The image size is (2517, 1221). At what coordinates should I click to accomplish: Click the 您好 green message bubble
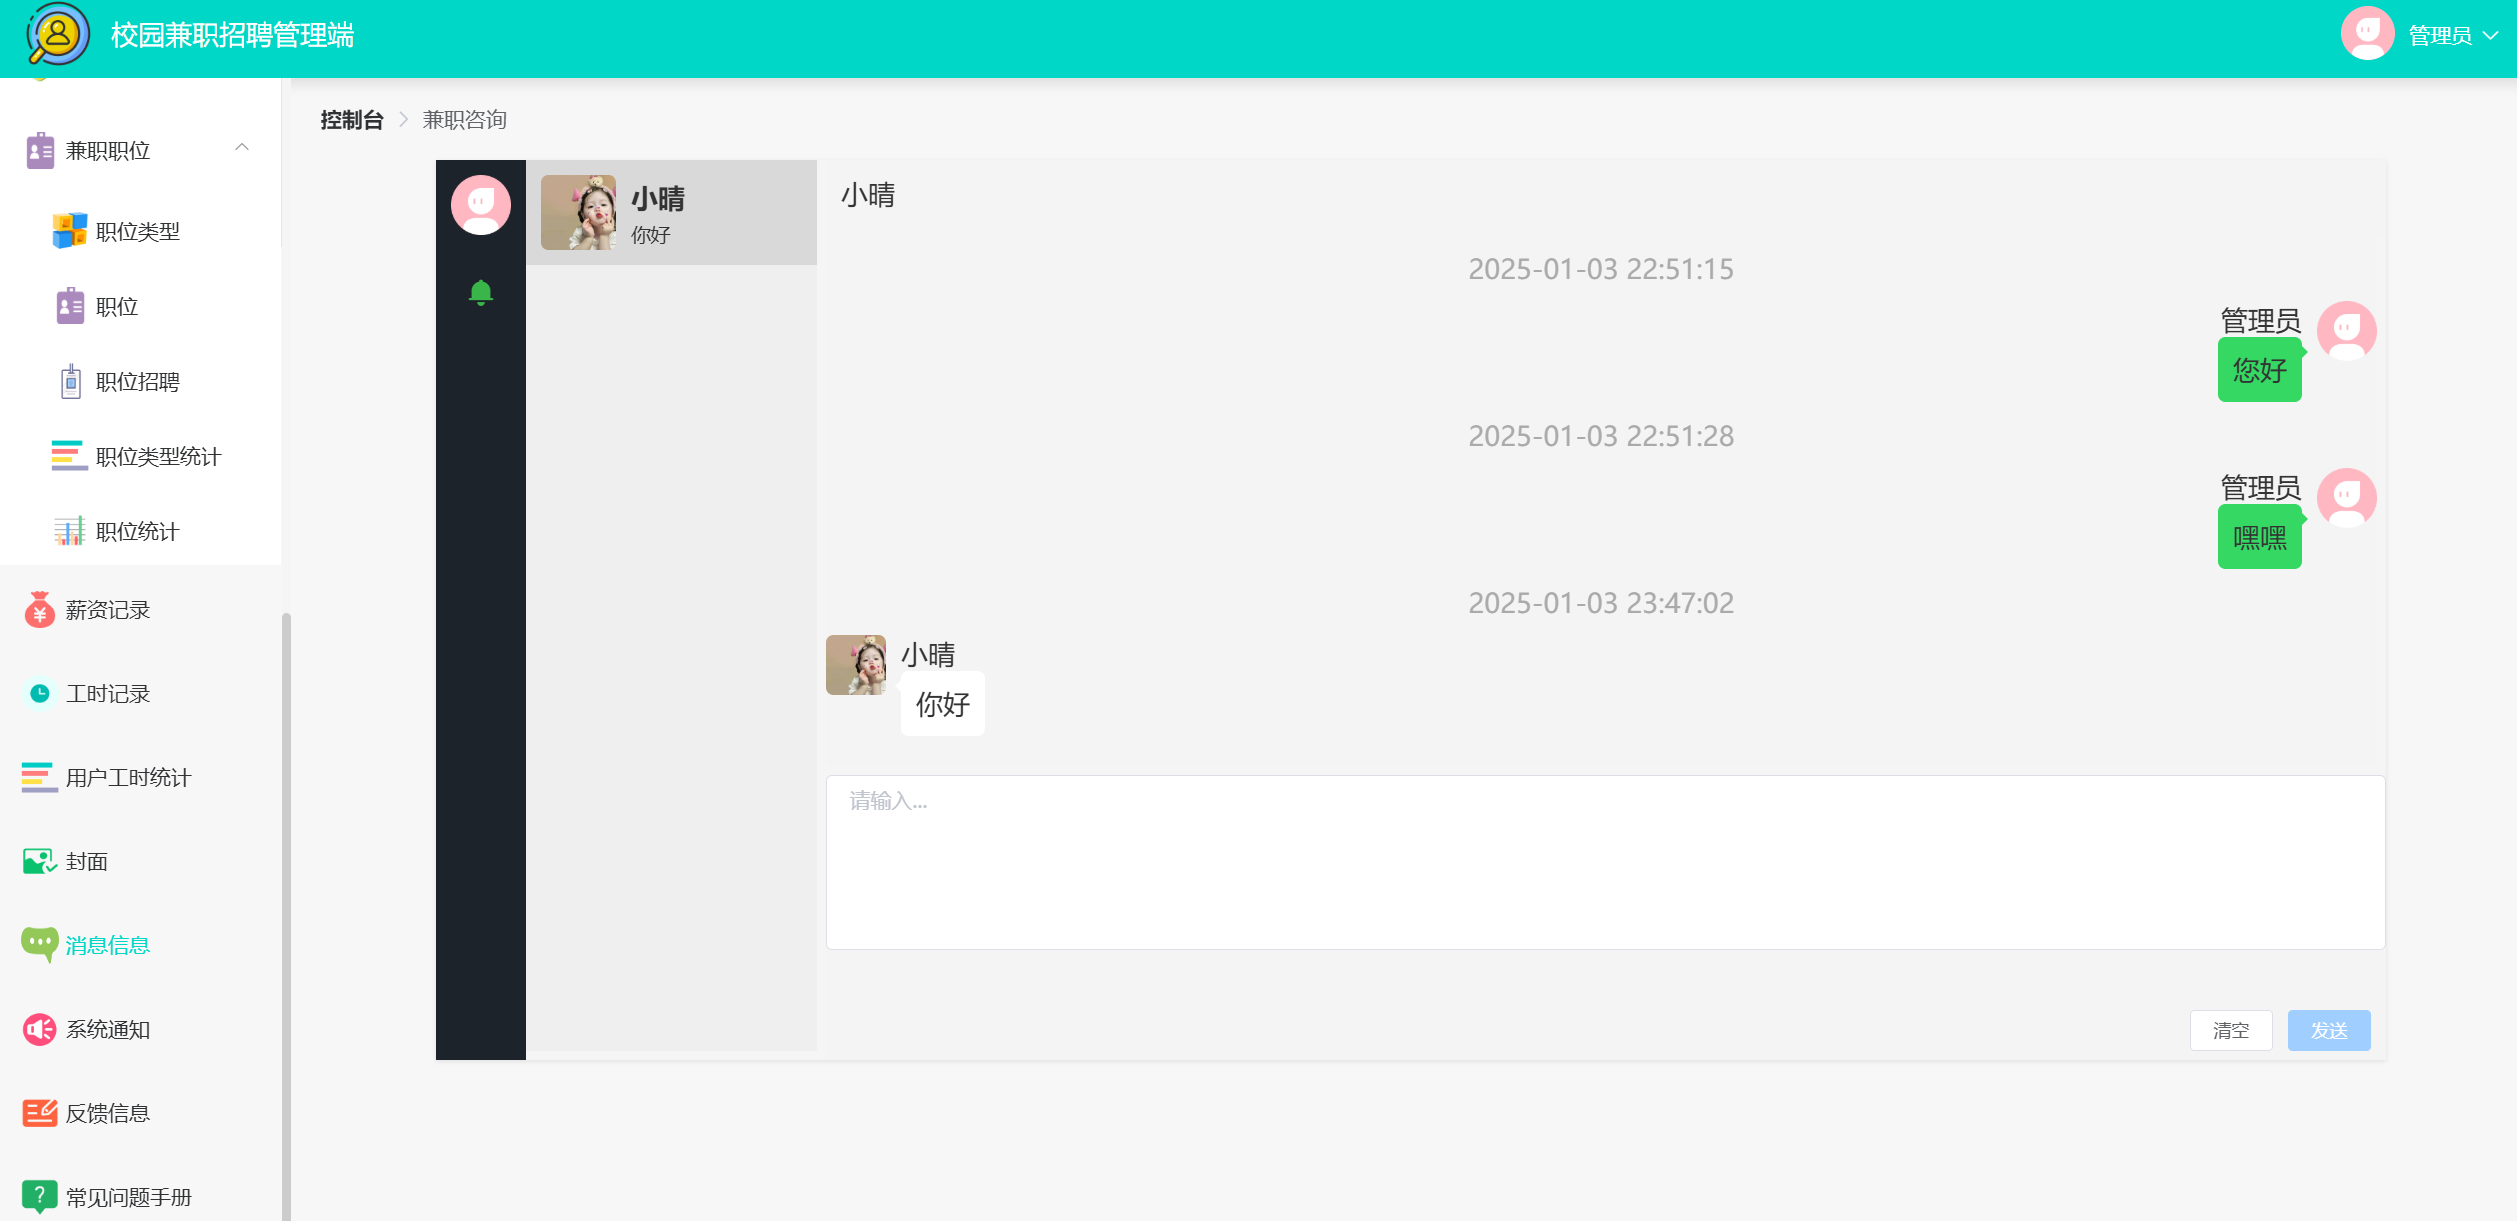2259,370
